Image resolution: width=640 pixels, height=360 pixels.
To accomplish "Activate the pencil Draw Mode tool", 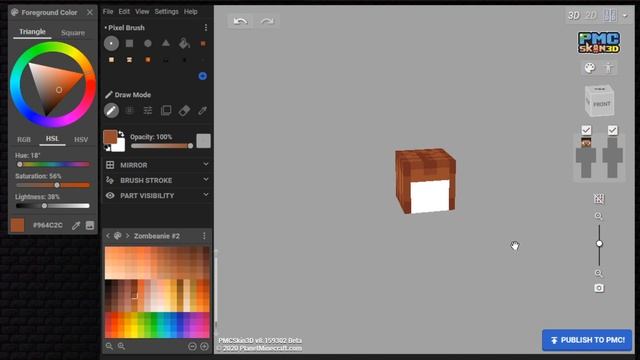I will tap(111, 111).
